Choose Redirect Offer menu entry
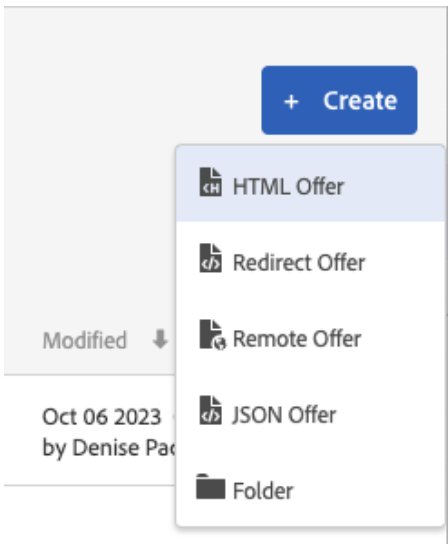The width and height of the screenshot is (448, 544). (x=299, y=263)
